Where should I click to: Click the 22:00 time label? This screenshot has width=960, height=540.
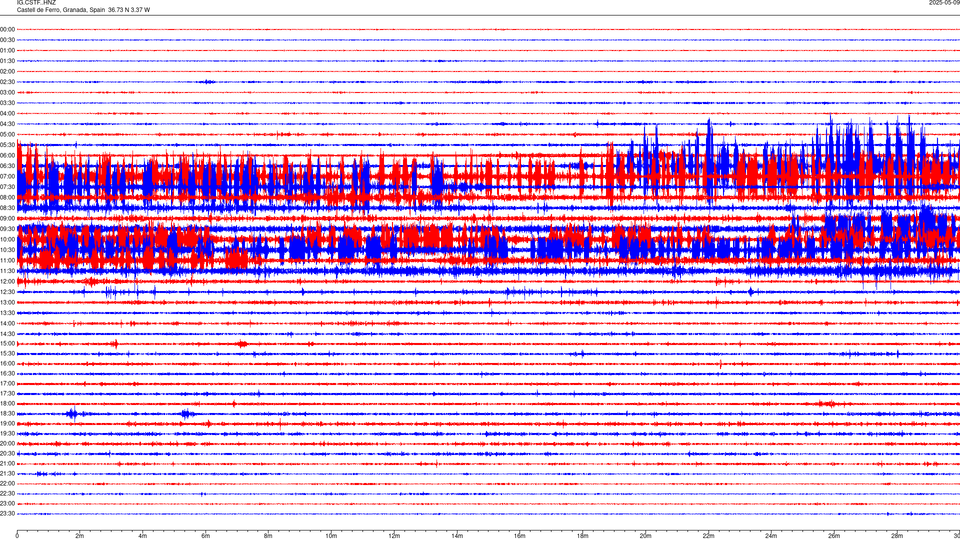(x=7, y=484)
